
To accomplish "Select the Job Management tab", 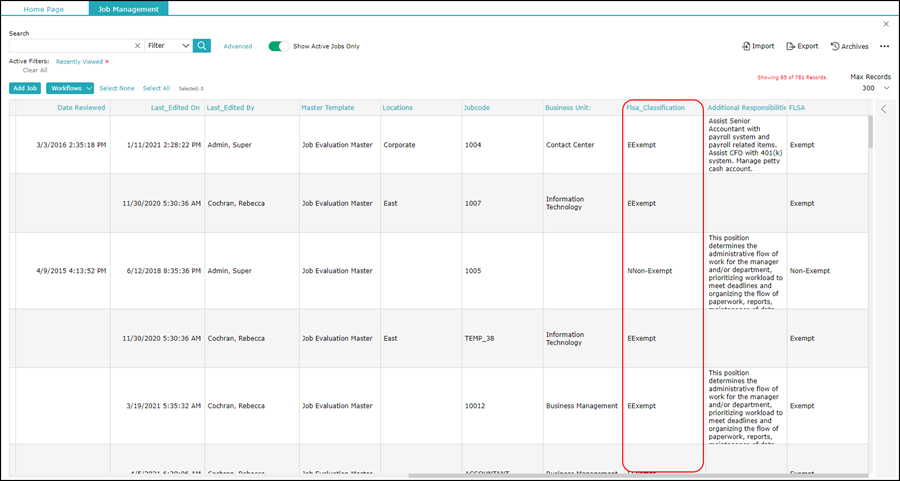I will click(128, 8).
